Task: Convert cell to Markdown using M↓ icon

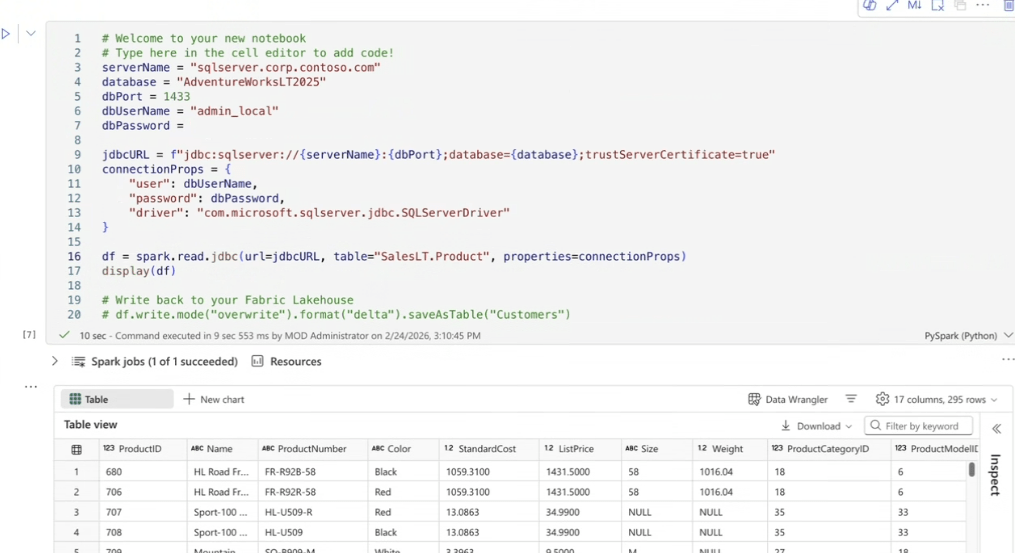Action: (x=914, y=5)
